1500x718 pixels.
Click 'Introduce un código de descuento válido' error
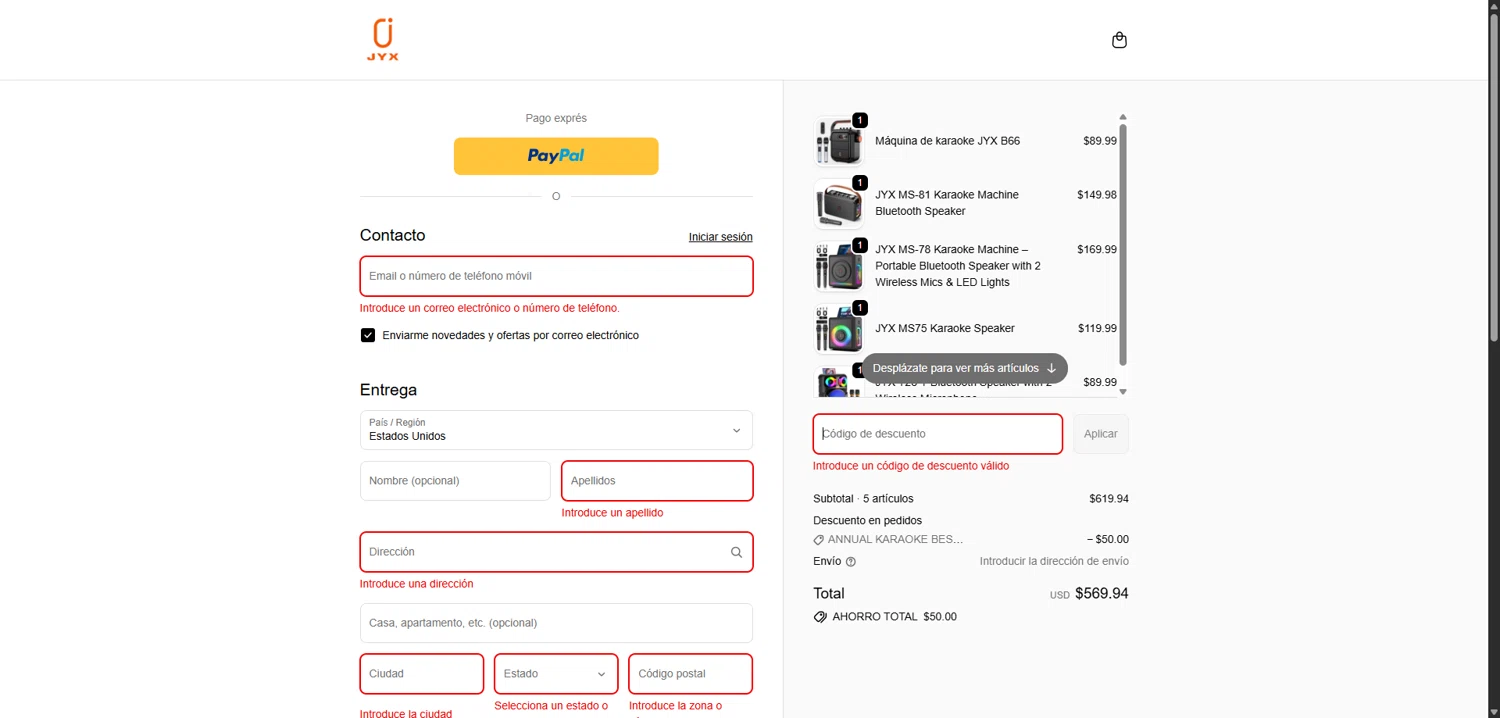[x=911, y=466]
